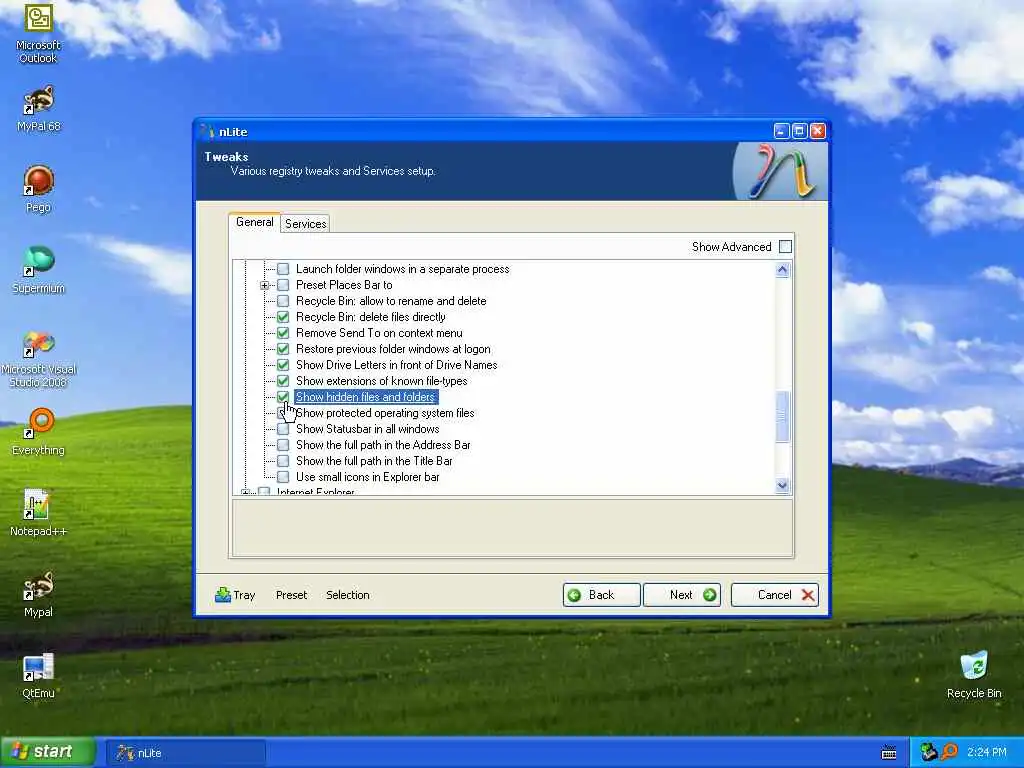The image size is (1024, 768).
Task: Switch to the Services tab
Action: coord(305,223)
